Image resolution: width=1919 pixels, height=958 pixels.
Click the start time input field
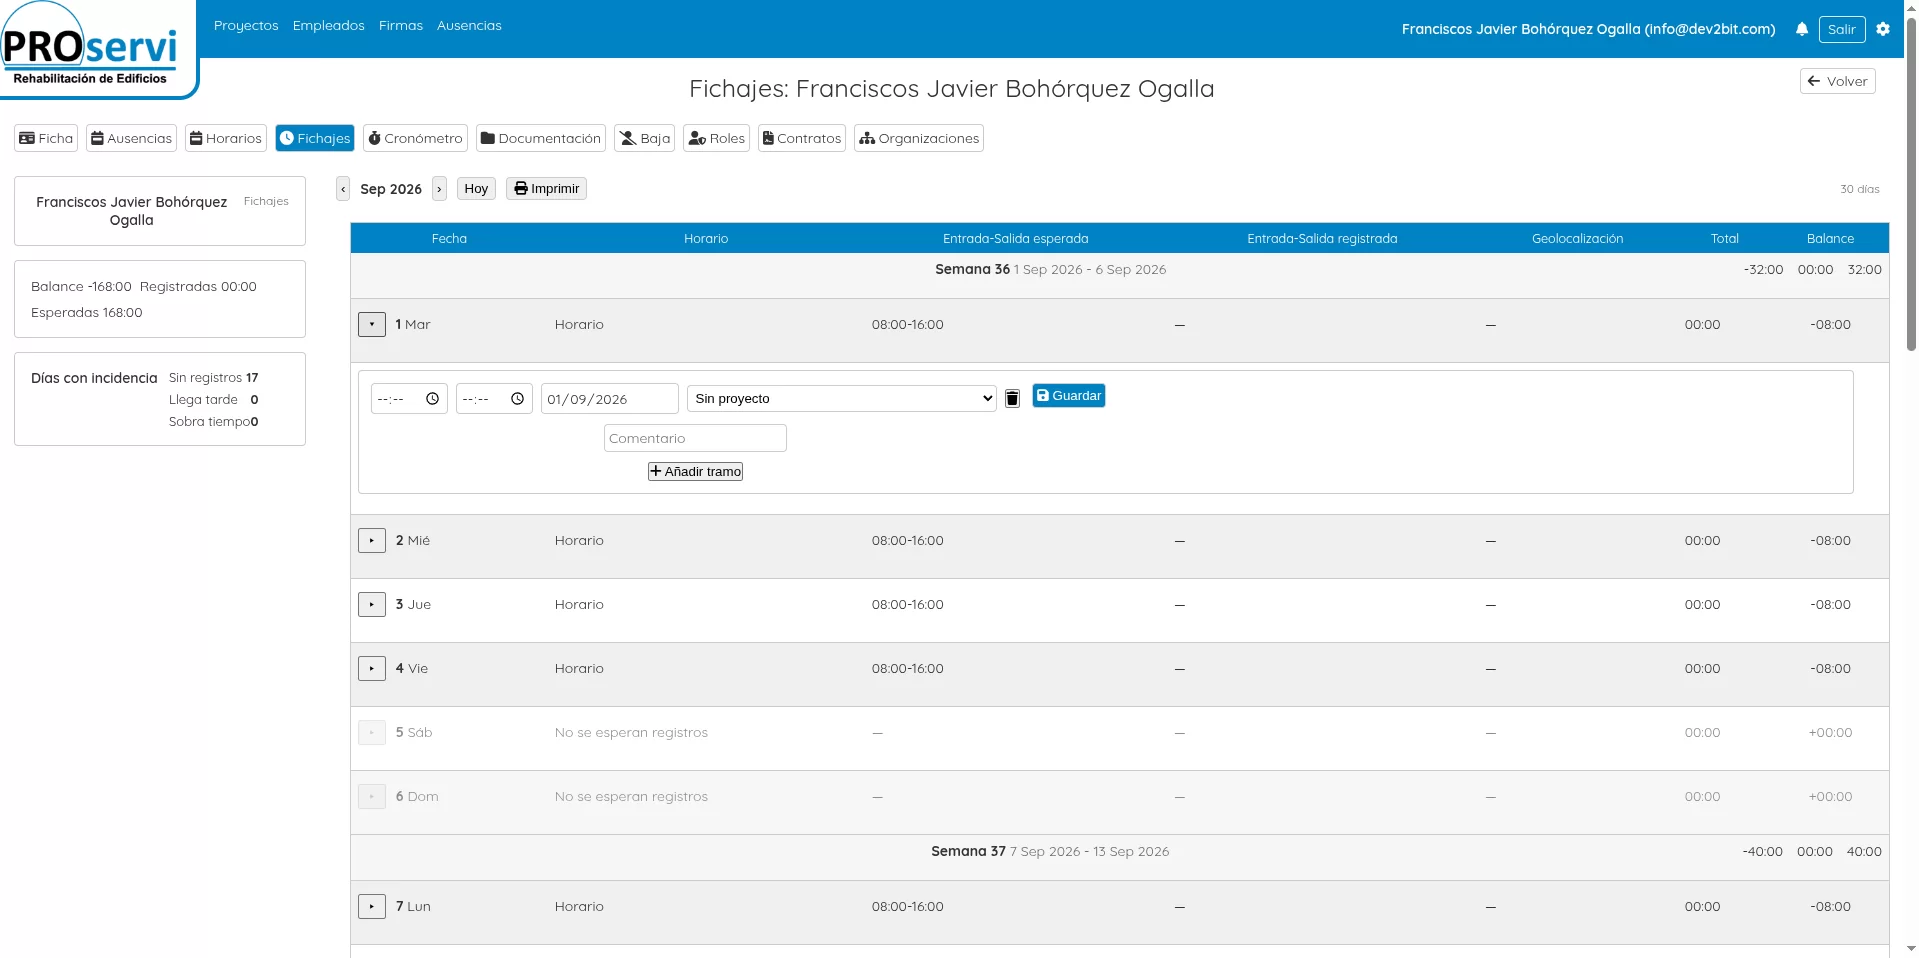(x=409, y=399)
